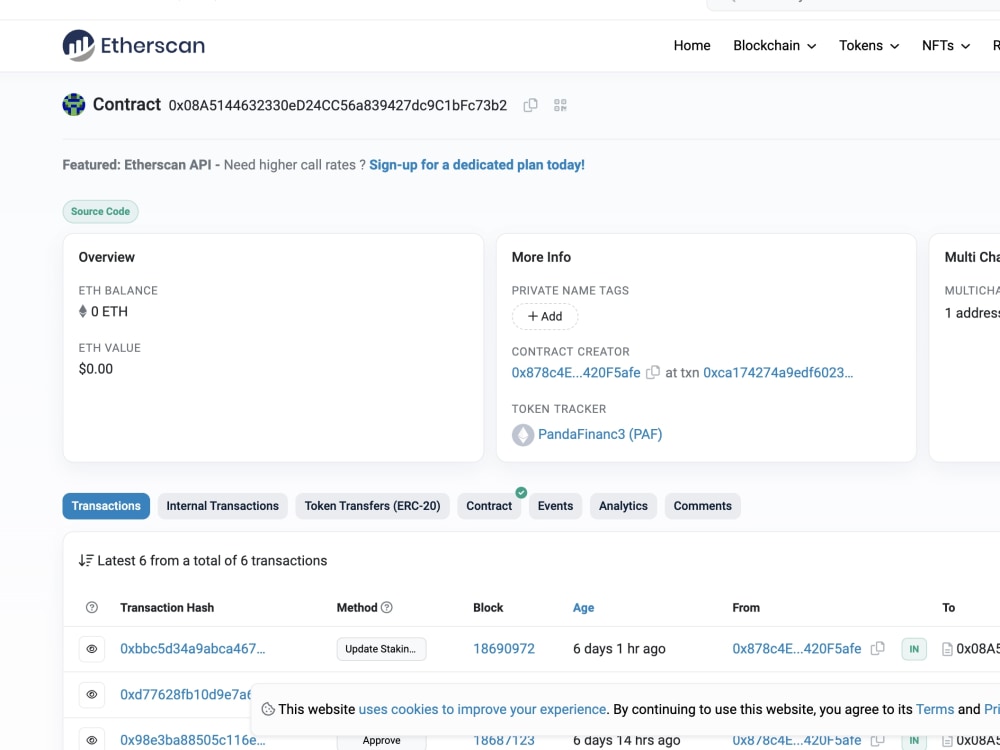Go to Home in the navigation
This screenshot has width=1000, height=750.
692,45
